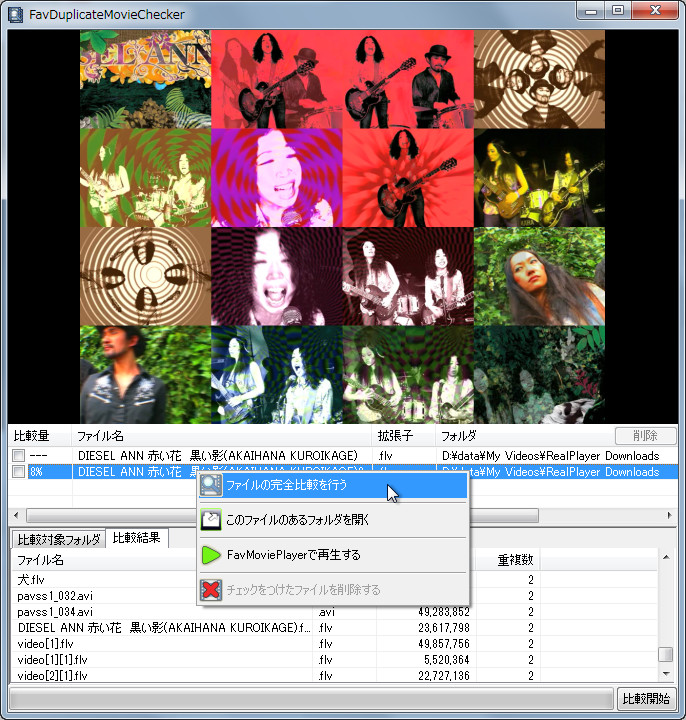
Task: Choose ファイルの完全比較を行う from the context menu
Action: tap(333, 485)
